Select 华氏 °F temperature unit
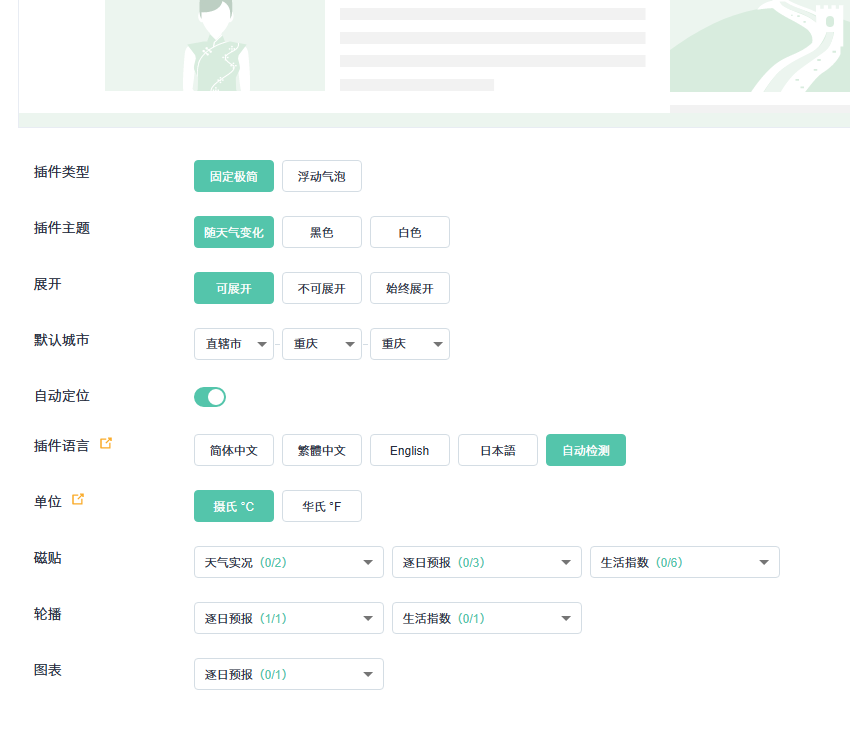 [x=322, y=506]
